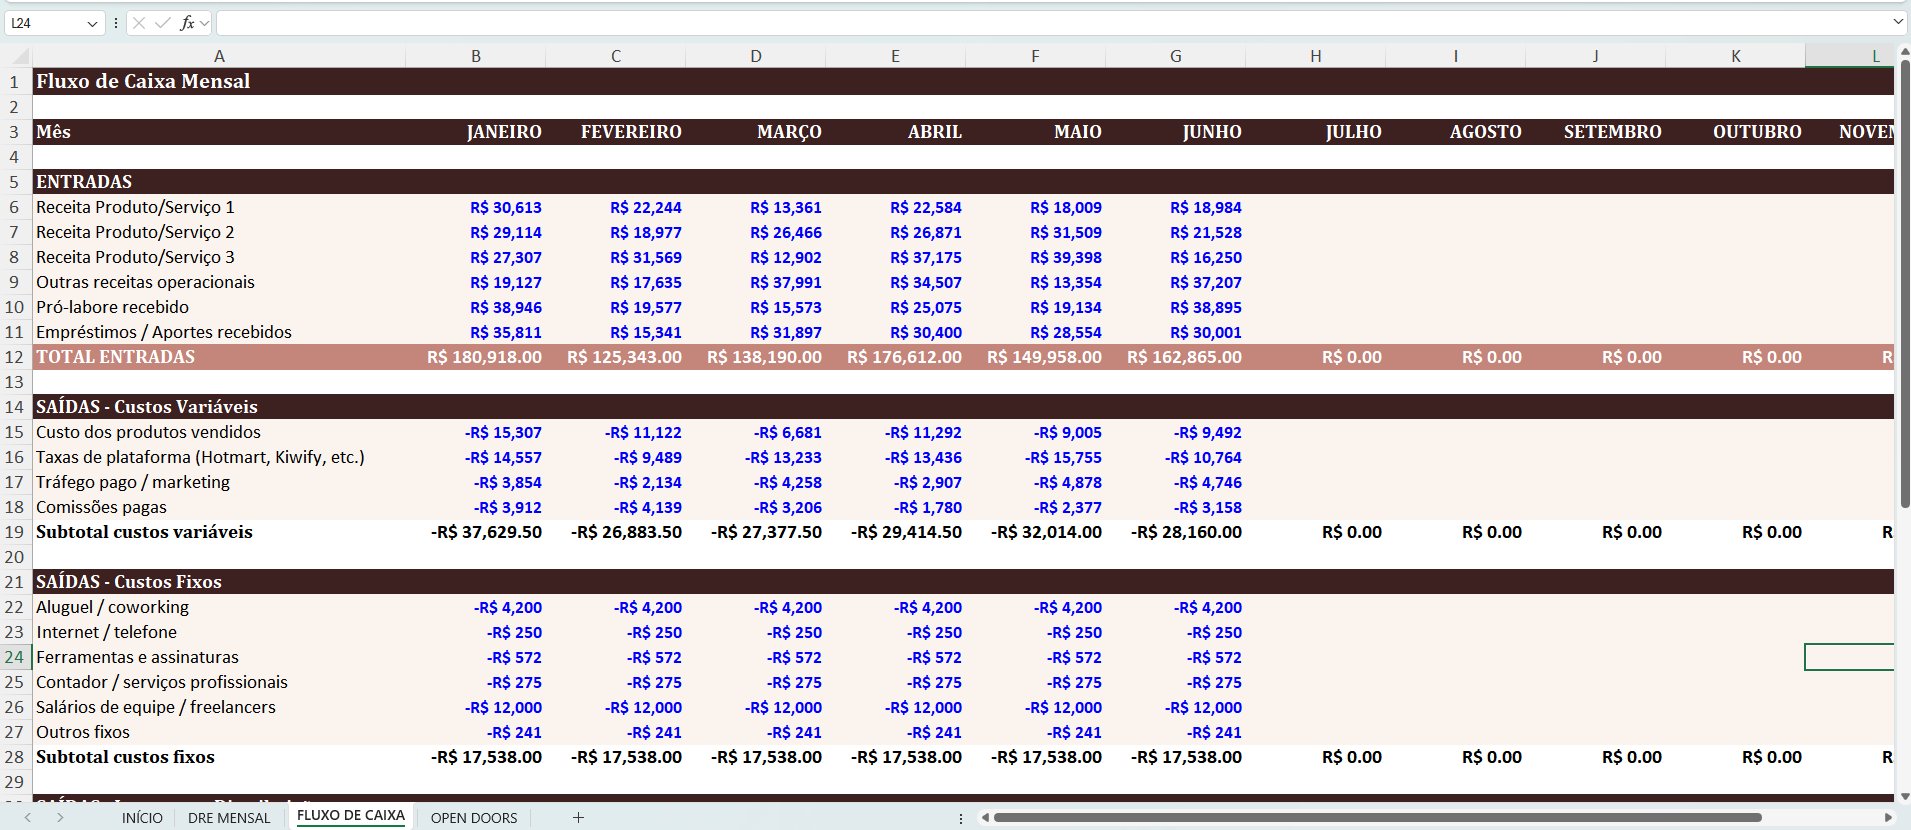This screenshot has width=1911, height=830.
Task: Click the horizontal scroll left arrow
Action: coord(985,817)
